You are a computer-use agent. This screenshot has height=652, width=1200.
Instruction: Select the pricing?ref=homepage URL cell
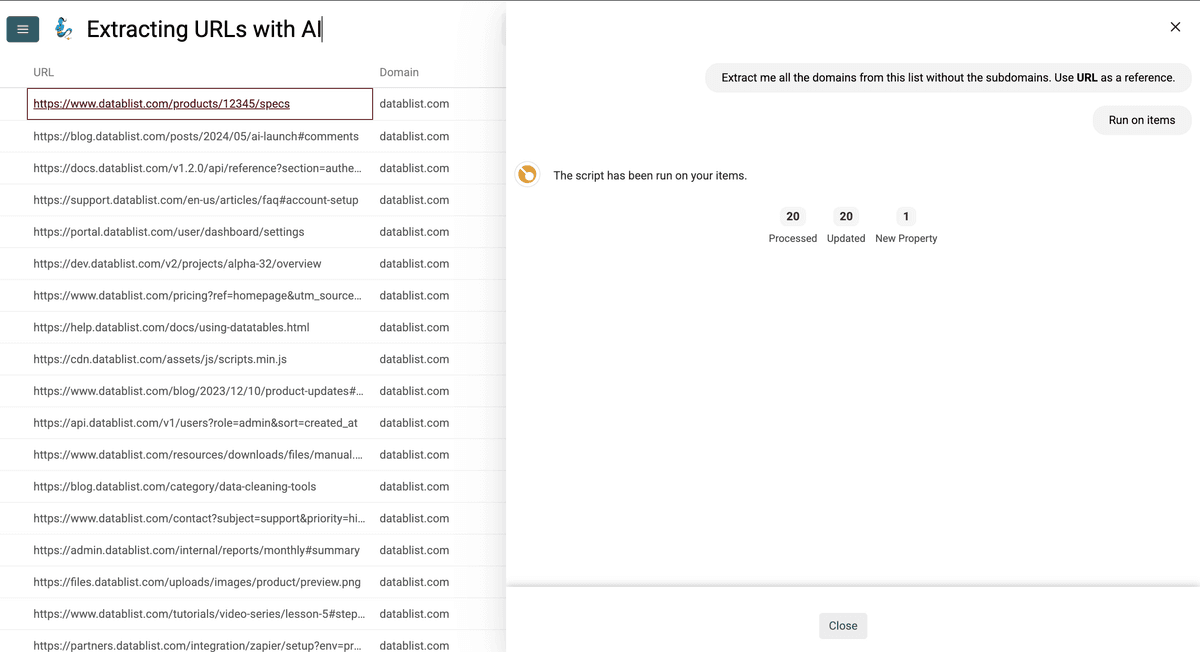tap(200, 296)
